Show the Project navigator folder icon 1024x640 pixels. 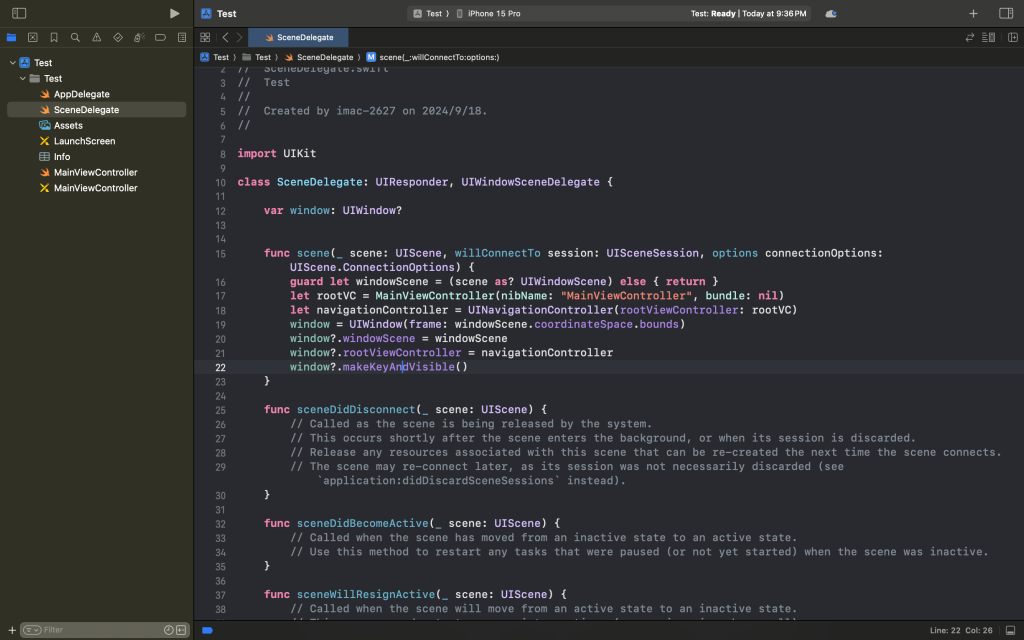(x=11, y=37)
